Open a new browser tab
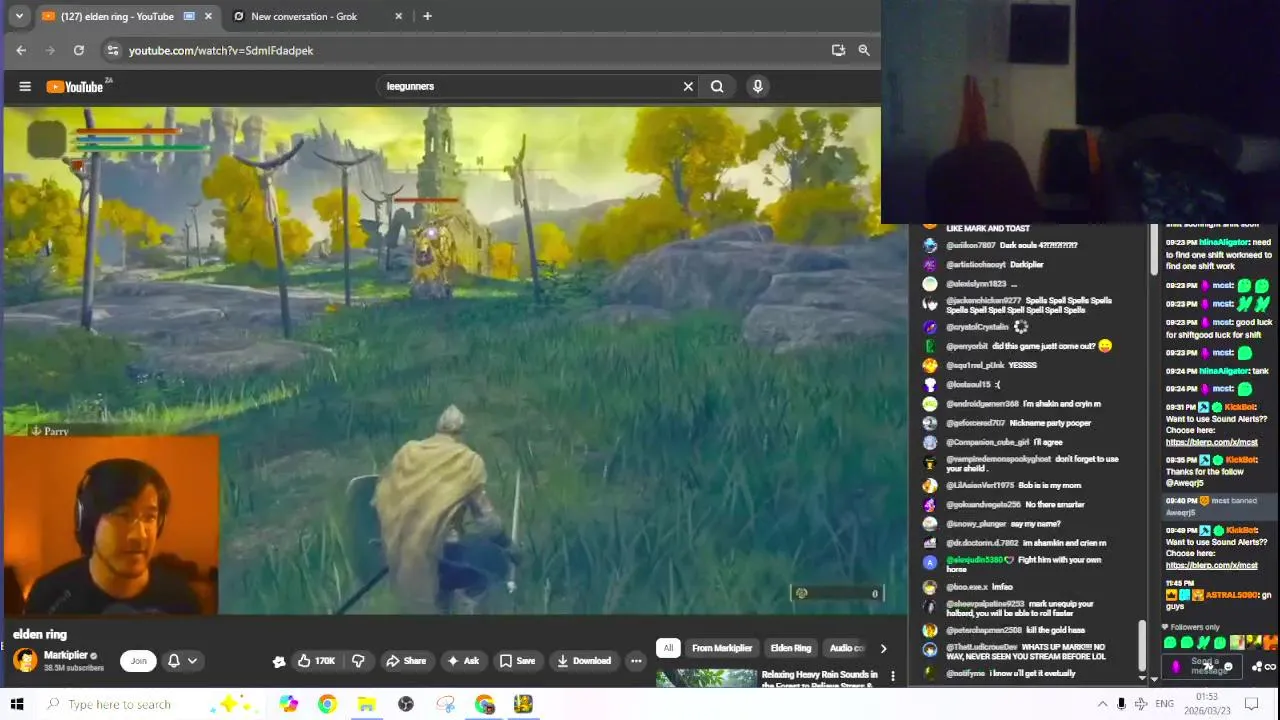The width and height of the screenshot is (1280, 720). point(427,16)
